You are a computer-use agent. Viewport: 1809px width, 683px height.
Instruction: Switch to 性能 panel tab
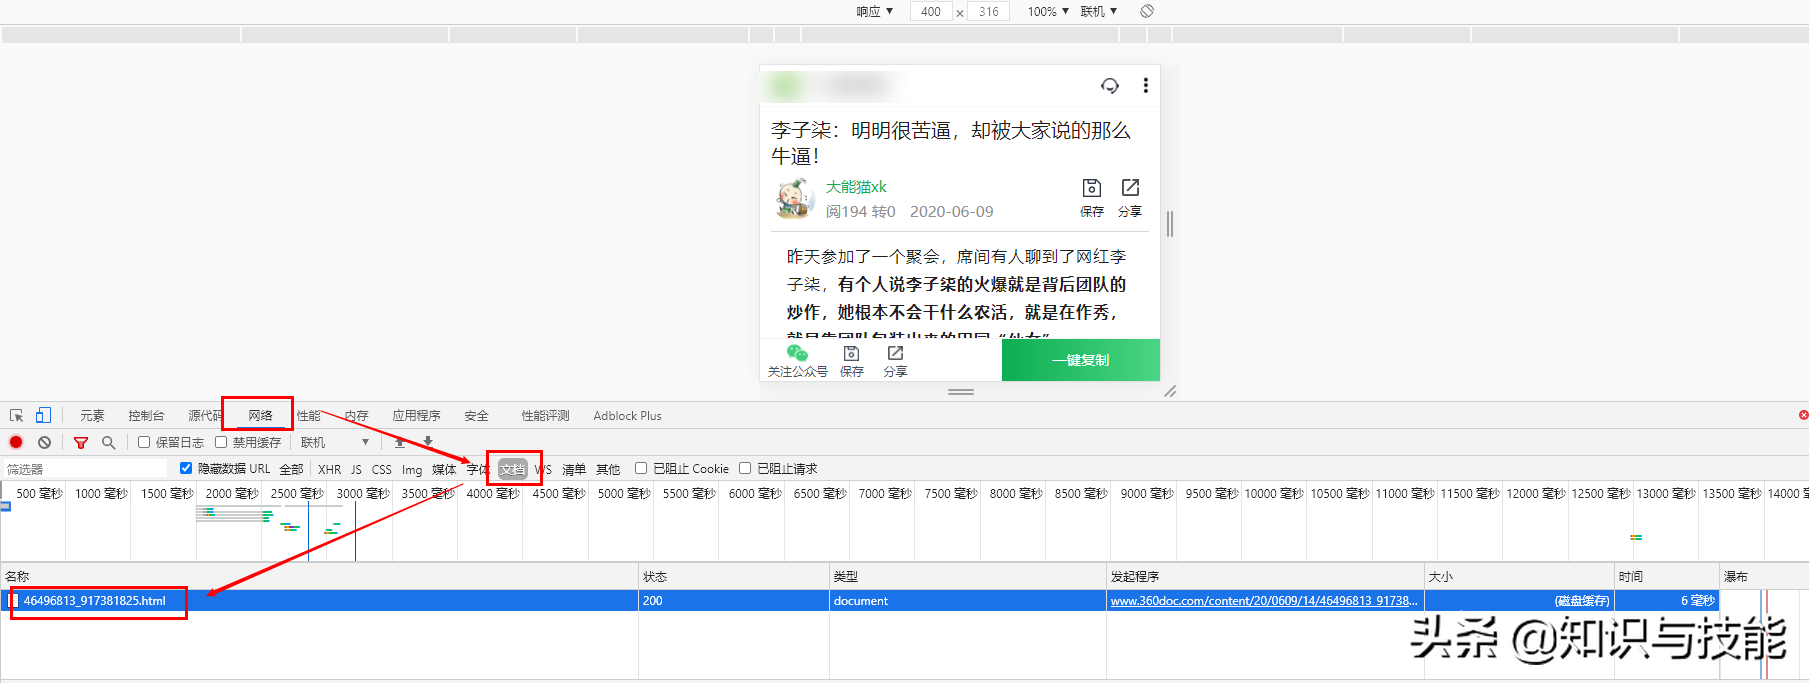(309, 415)
